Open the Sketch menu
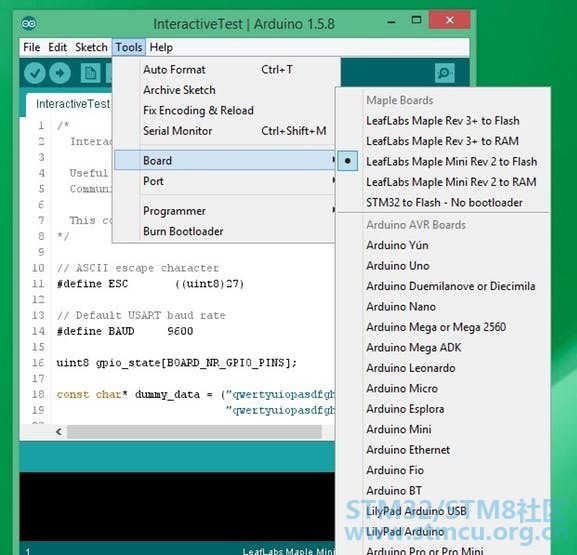577x555 pixels. click(x=91, y=47)
